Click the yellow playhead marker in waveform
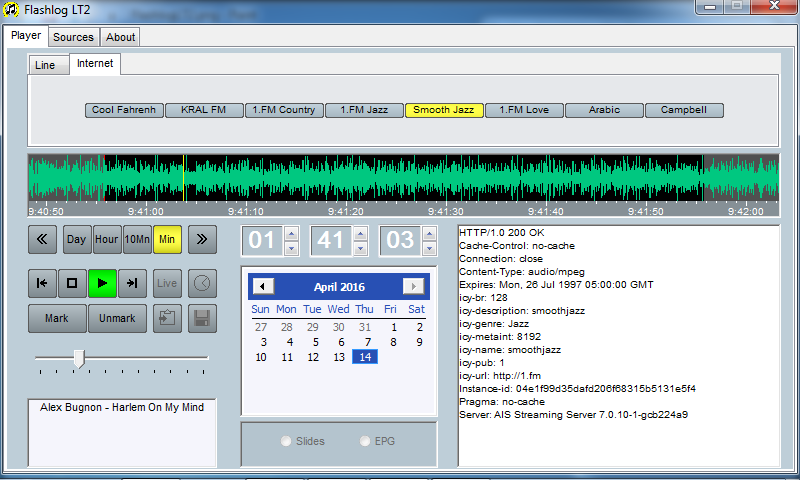 coord(184,179)
